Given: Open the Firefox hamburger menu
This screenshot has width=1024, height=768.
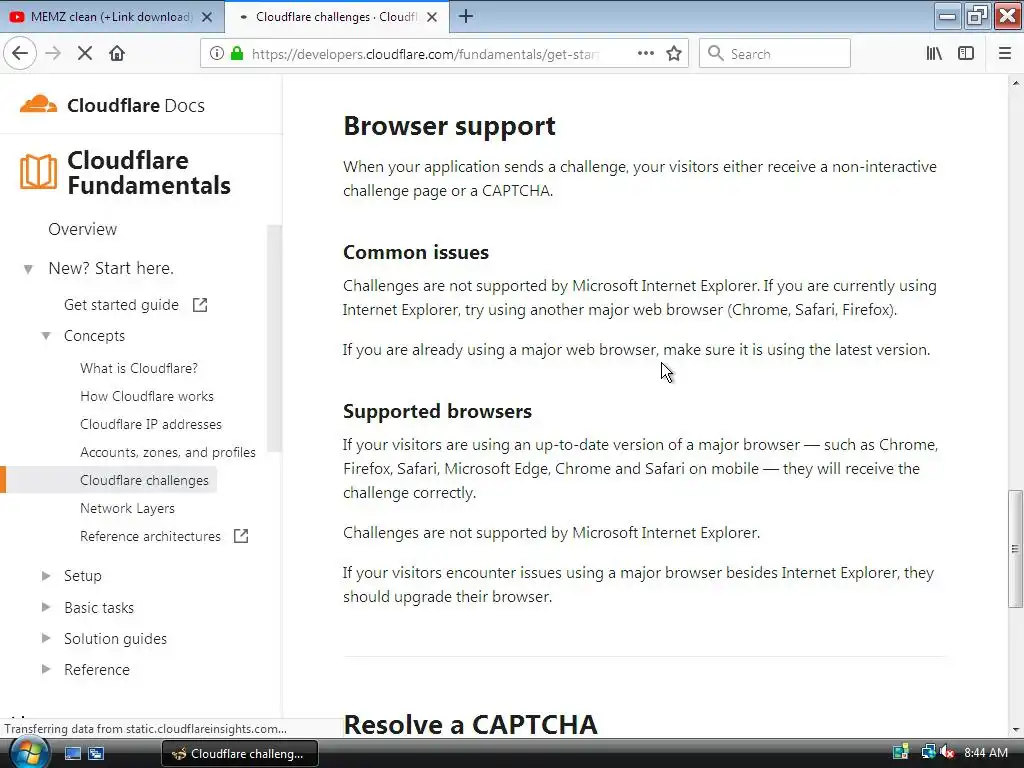Looking at the screenshot, I should point(1004,54).
